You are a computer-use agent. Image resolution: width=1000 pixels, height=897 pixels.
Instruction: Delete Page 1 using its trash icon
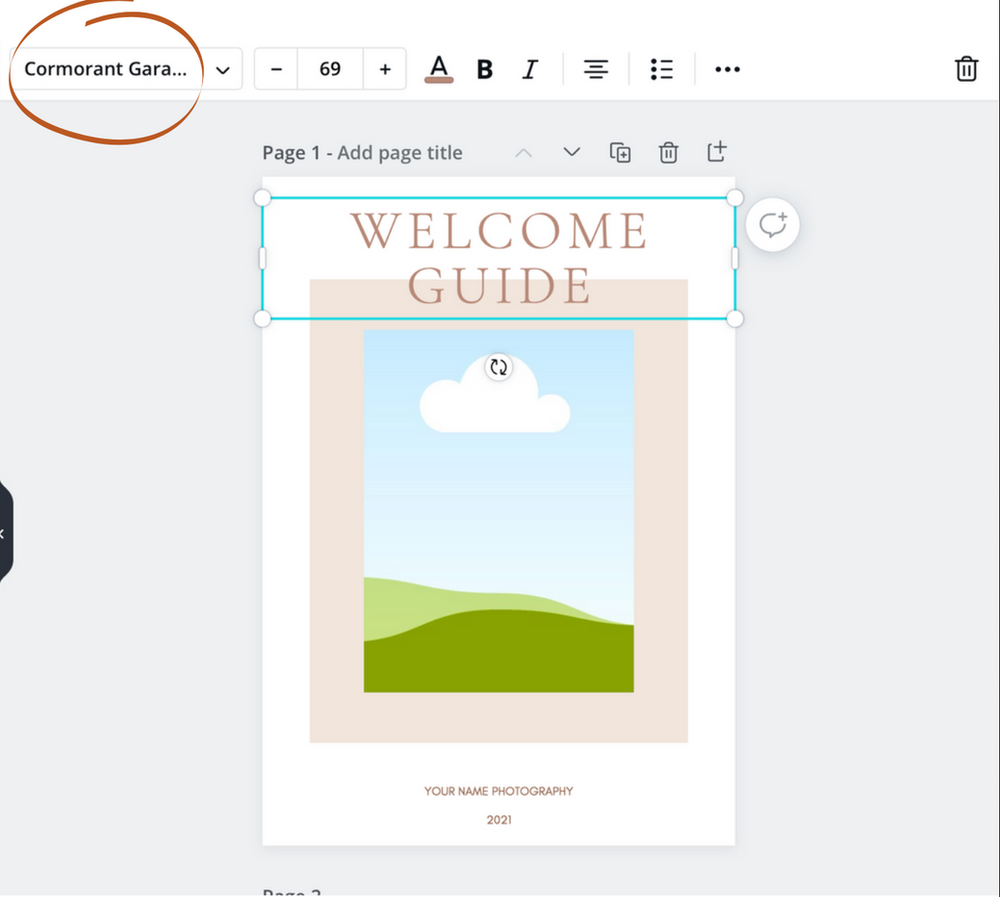[x=668, y=152]
